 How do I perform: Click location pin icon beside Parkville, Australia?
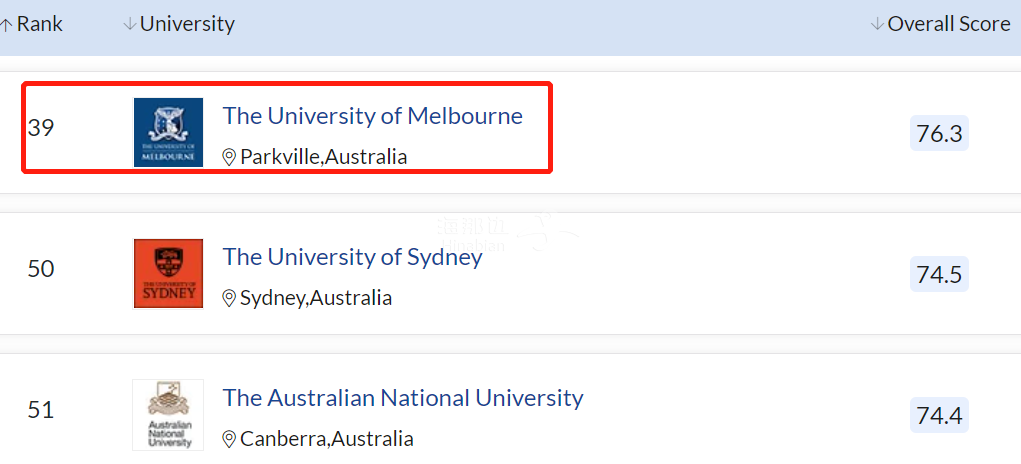229,157
